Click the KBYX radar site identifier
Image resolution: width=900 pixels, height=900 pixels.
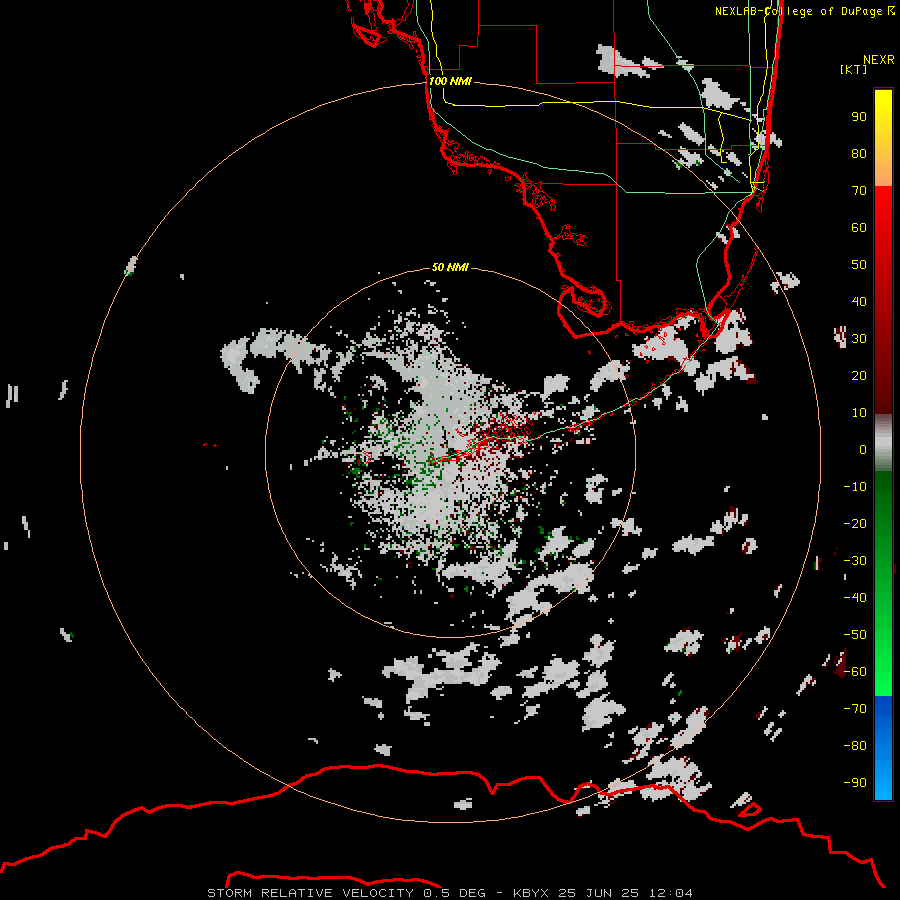click(531, 893)
